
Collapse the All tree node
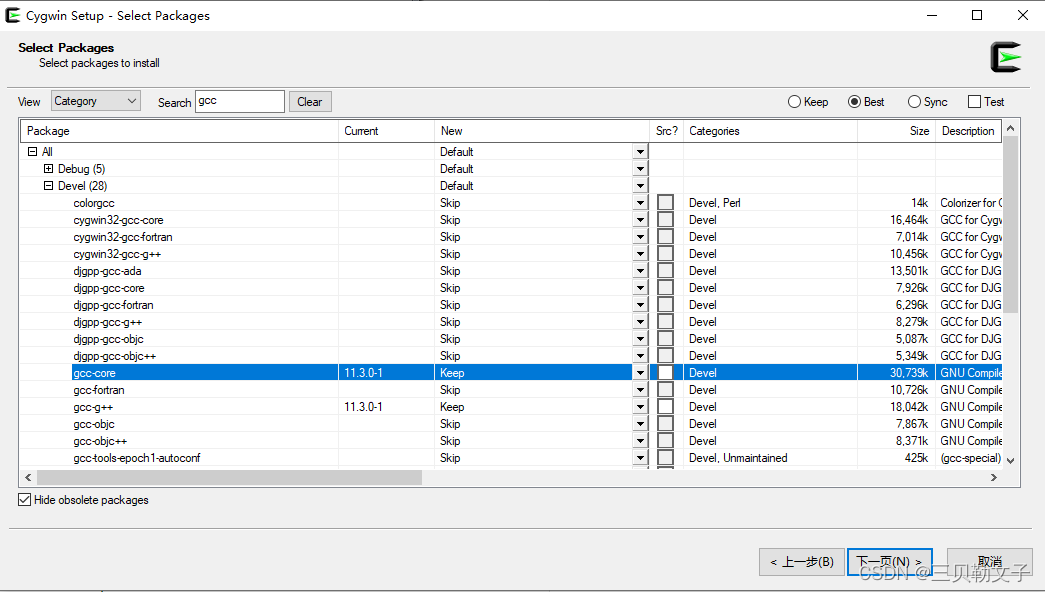click(x=32, y=151)
